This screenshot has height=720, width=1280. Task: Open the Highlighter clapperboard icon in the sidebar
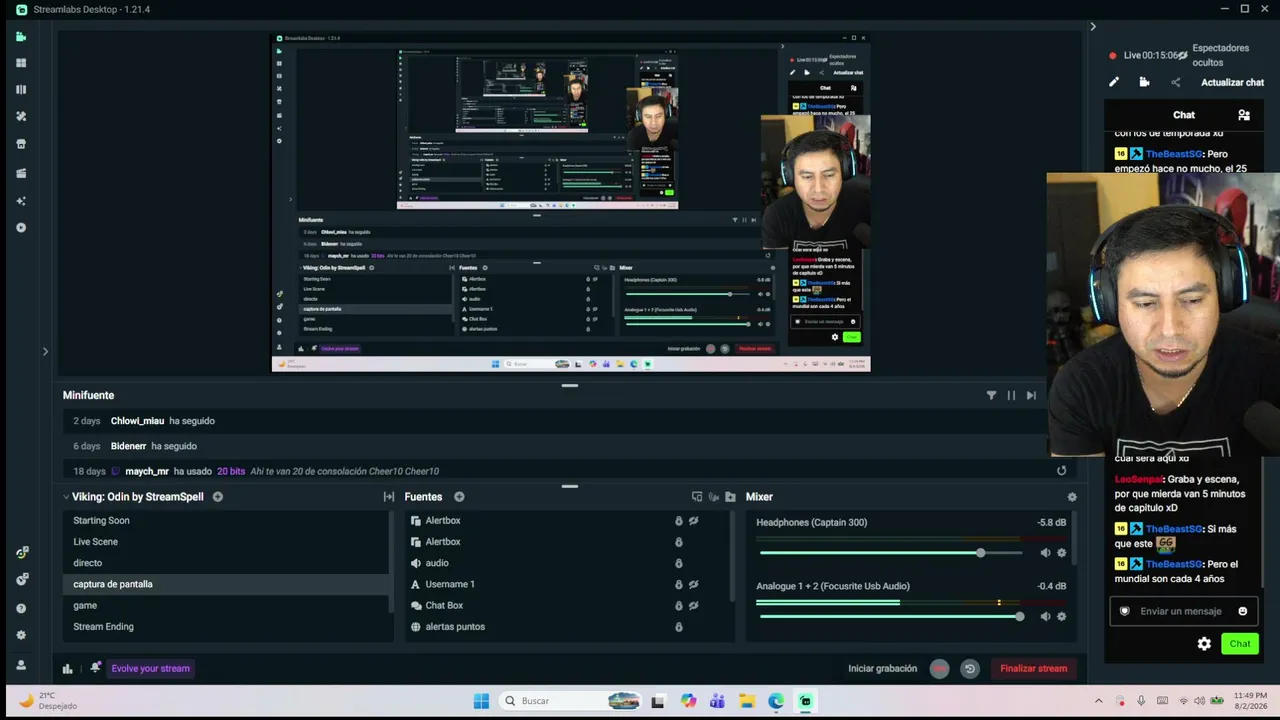tap(21, 173)
